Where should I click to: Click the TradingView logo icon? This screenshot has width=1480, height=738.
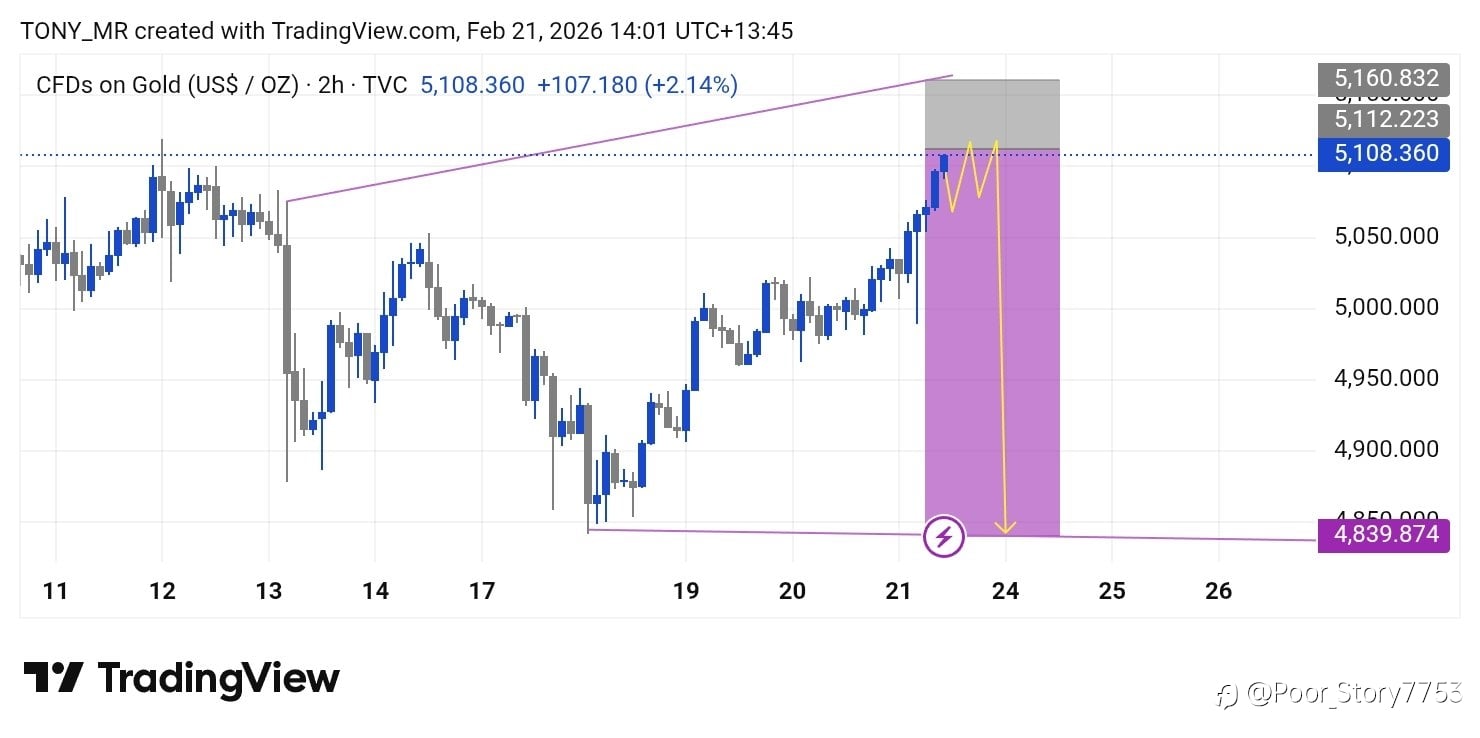coord(53,678)
